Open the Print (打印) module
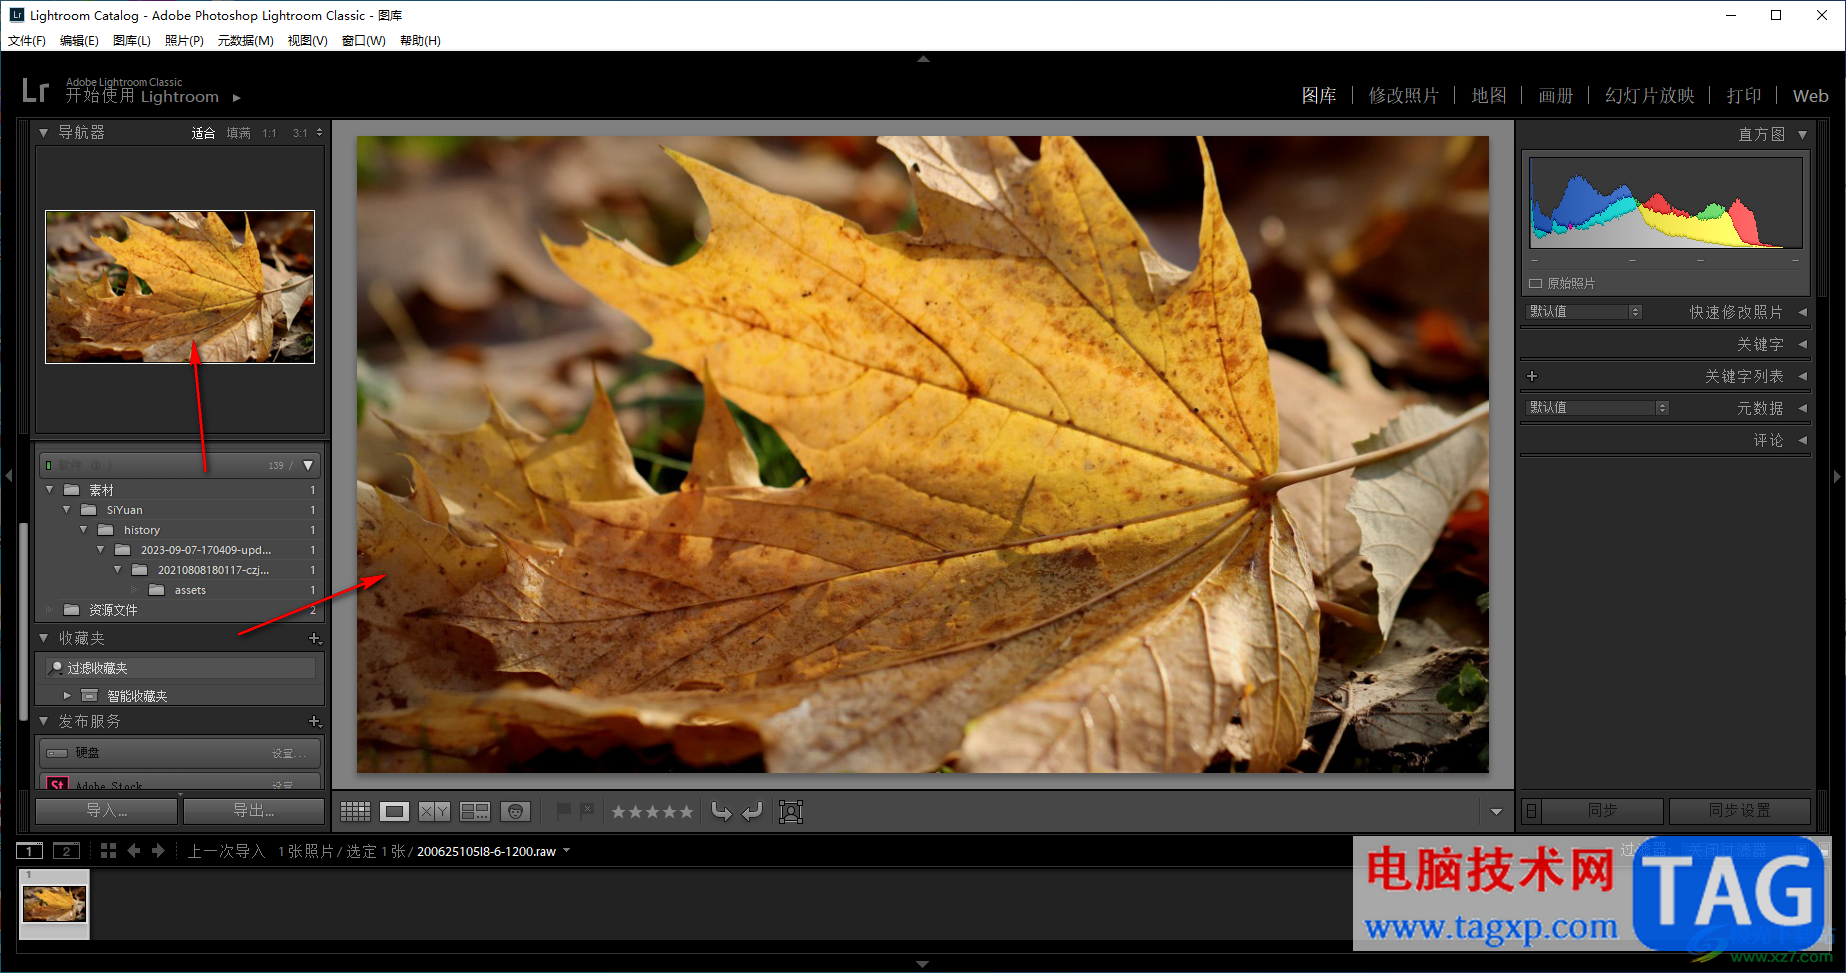Screen dimensions: 1846x973 (1744, 95)
